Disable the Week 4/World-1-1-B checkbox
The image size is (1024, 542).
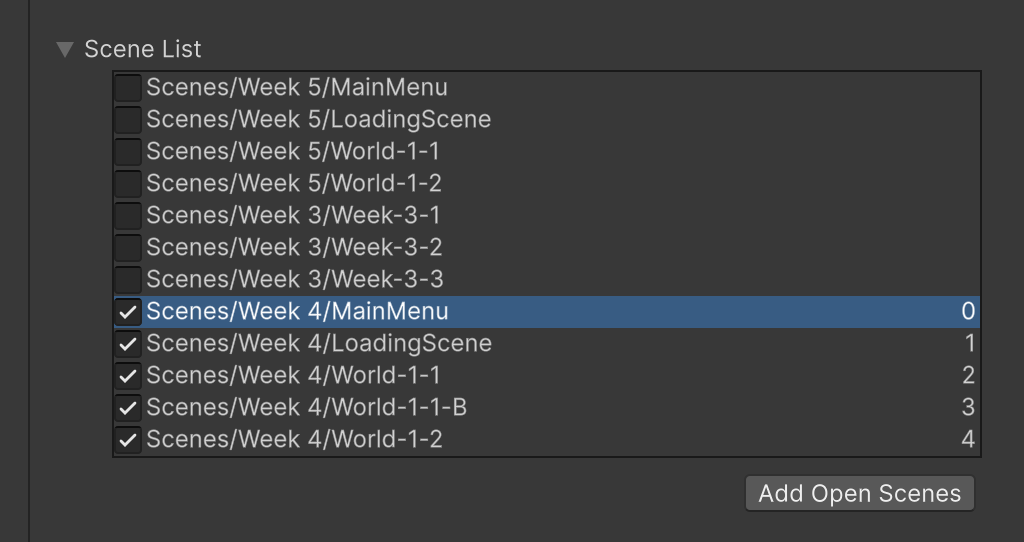pyautogui.click(x=128, y=408)
